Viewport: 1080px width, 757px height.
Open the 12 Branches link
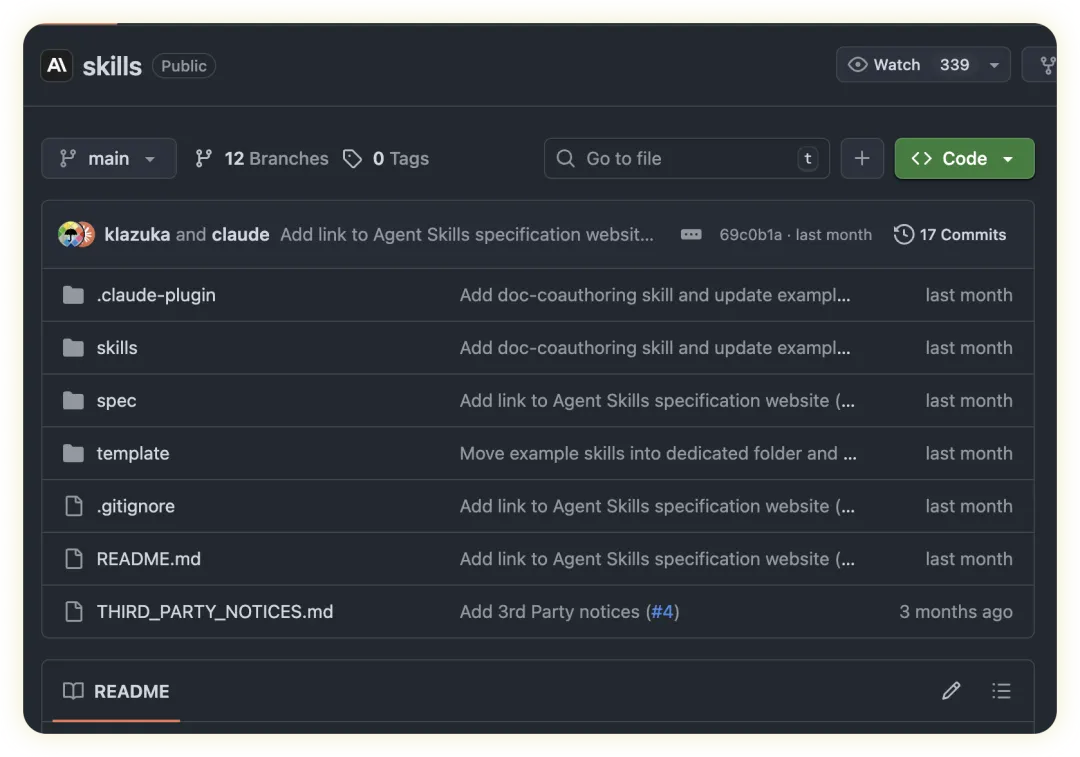tap(262, 159)
